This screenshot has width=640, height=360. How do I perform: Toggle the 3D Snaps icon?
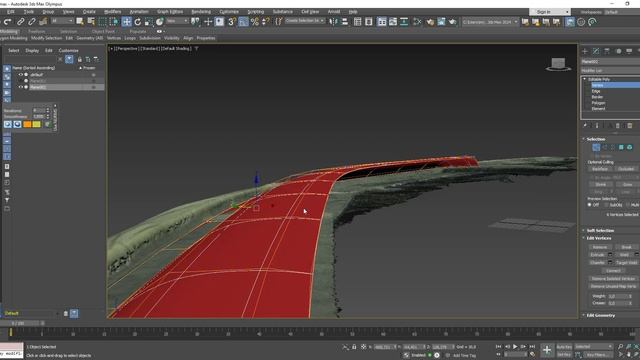[232, 22]
